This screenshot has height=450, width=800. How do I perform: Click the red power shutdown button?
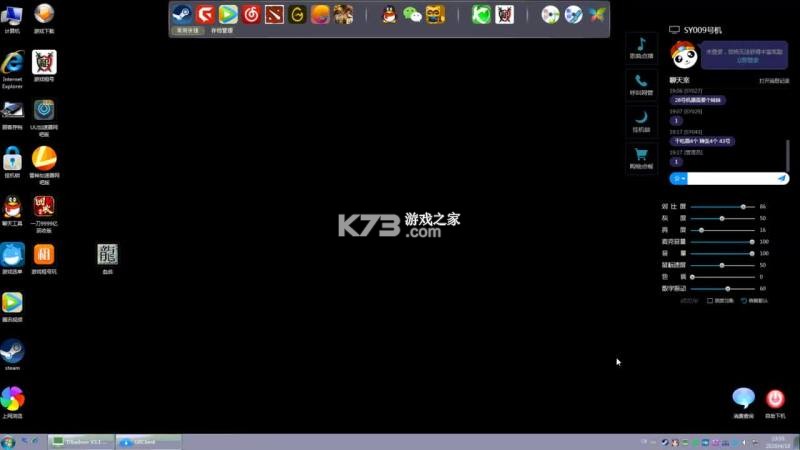click(775, 399)
